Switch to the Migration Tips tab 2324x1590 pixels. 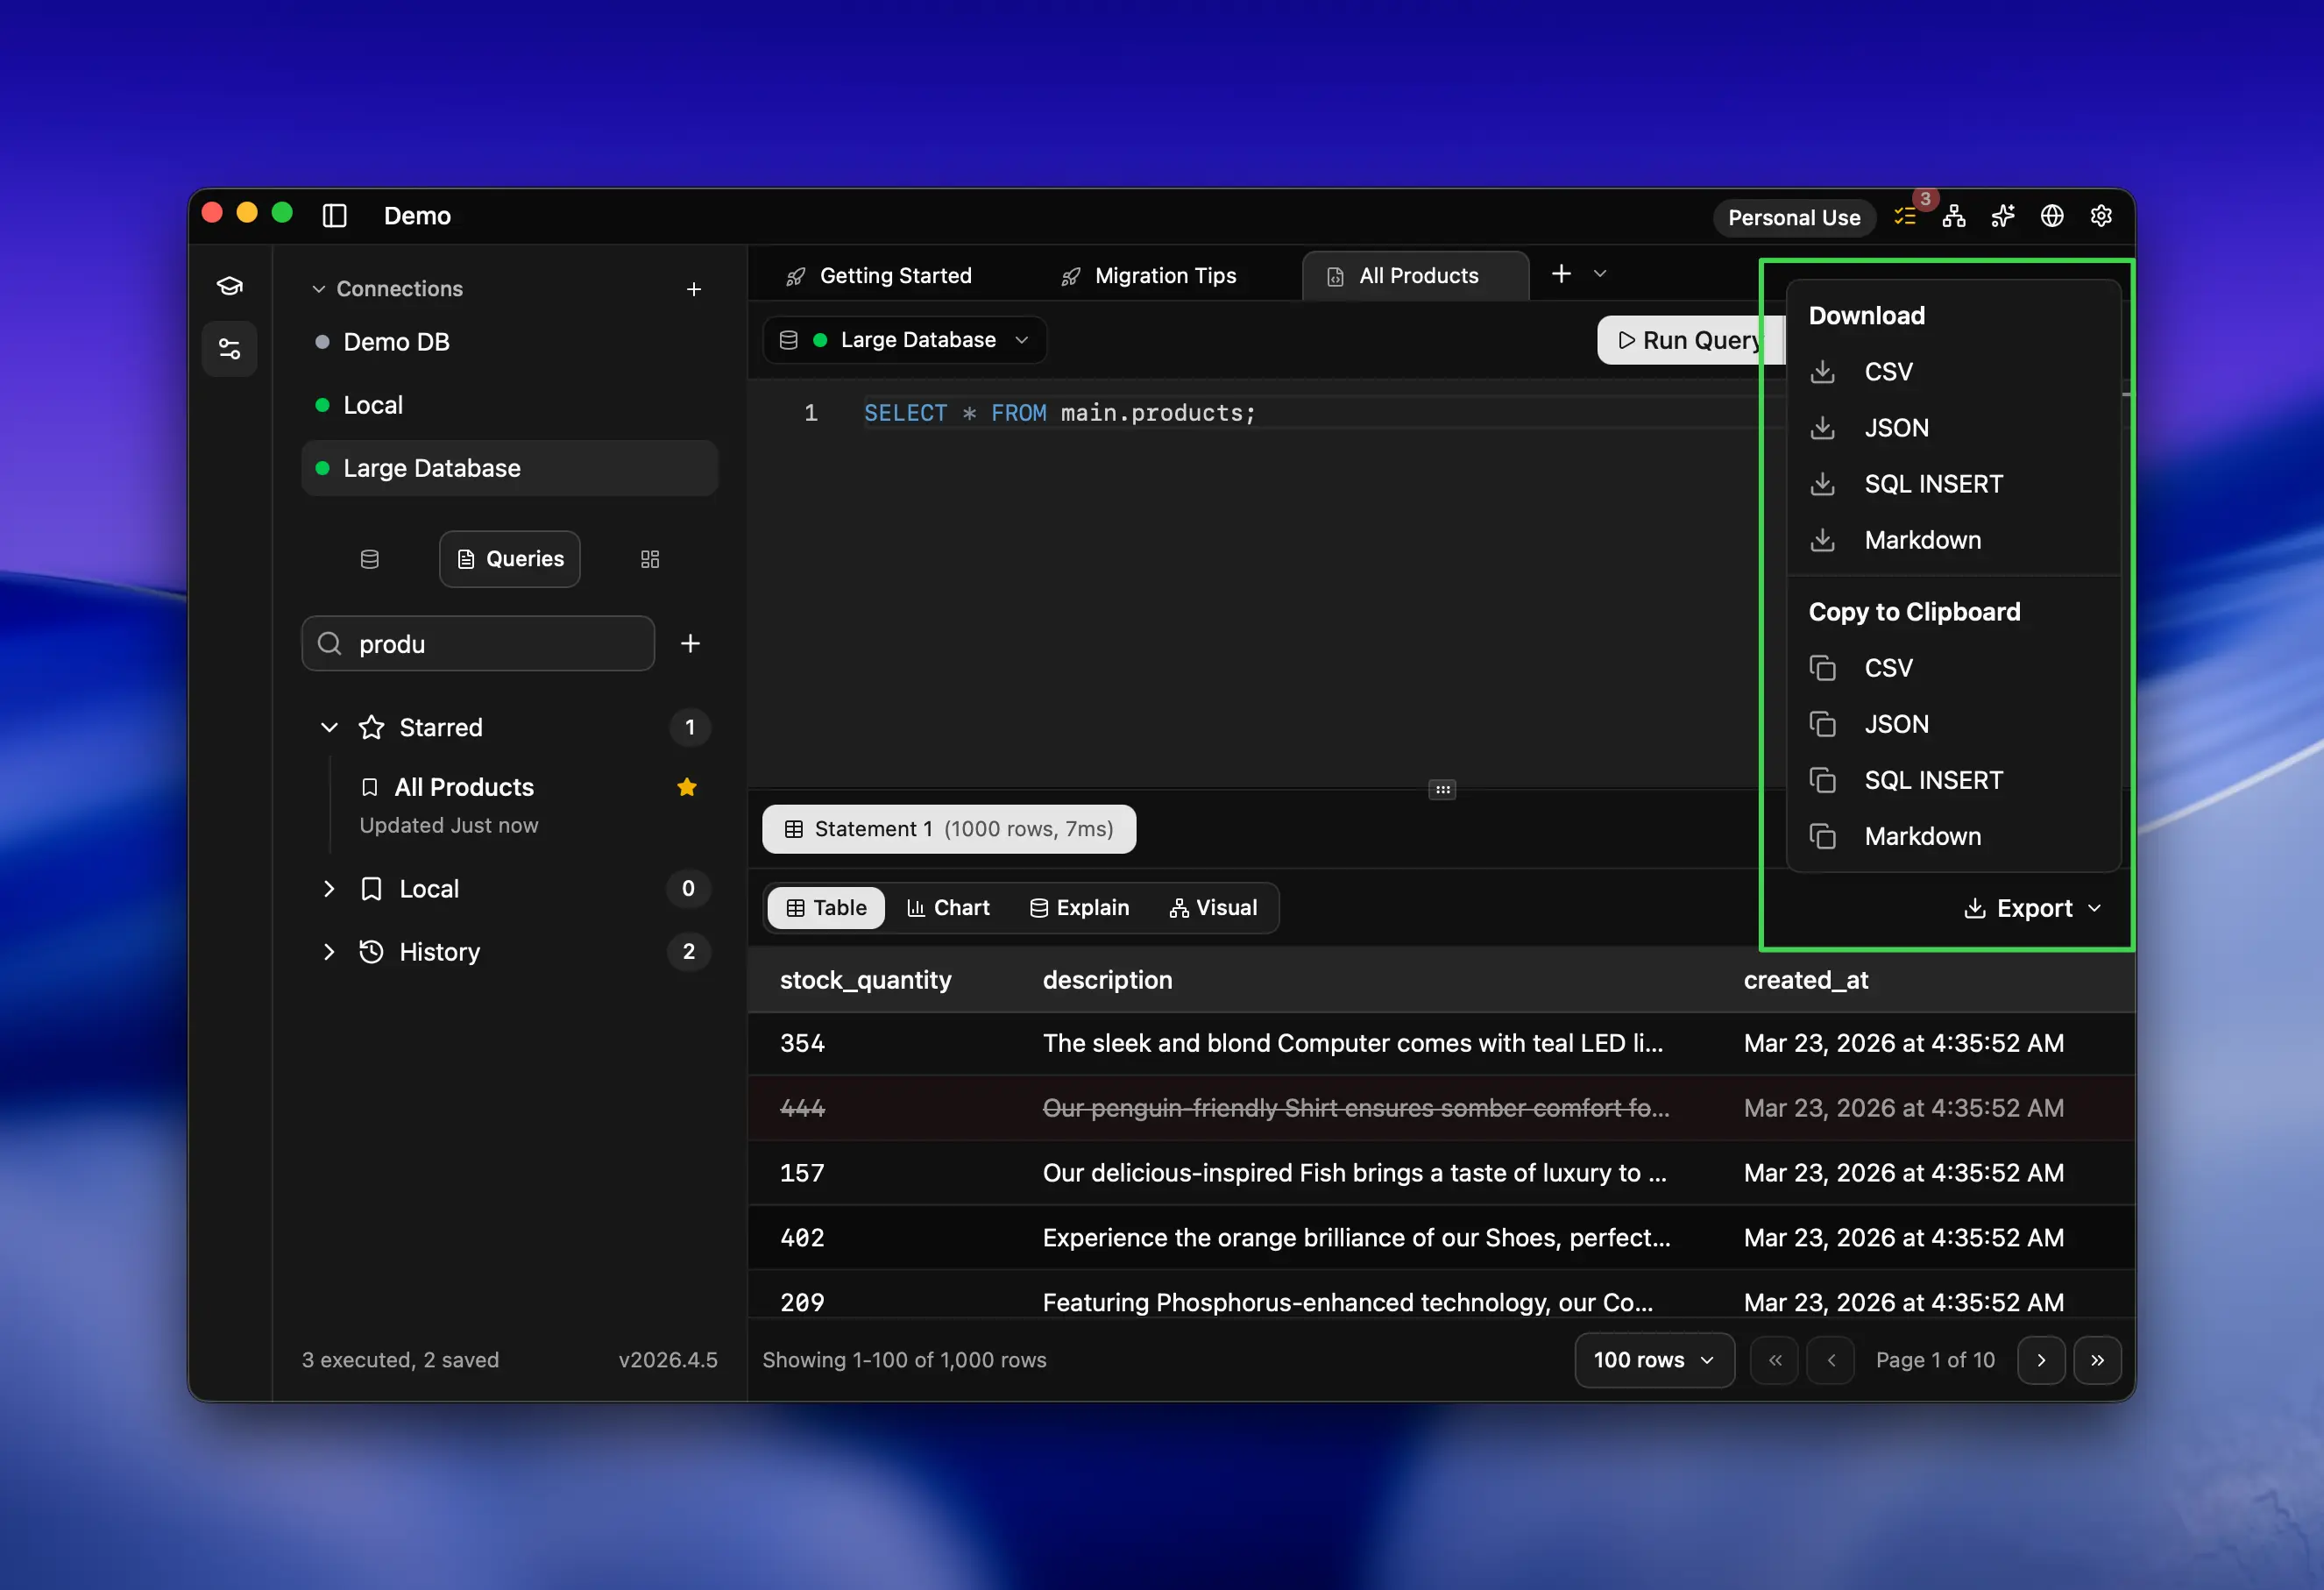coord(1164,275)
